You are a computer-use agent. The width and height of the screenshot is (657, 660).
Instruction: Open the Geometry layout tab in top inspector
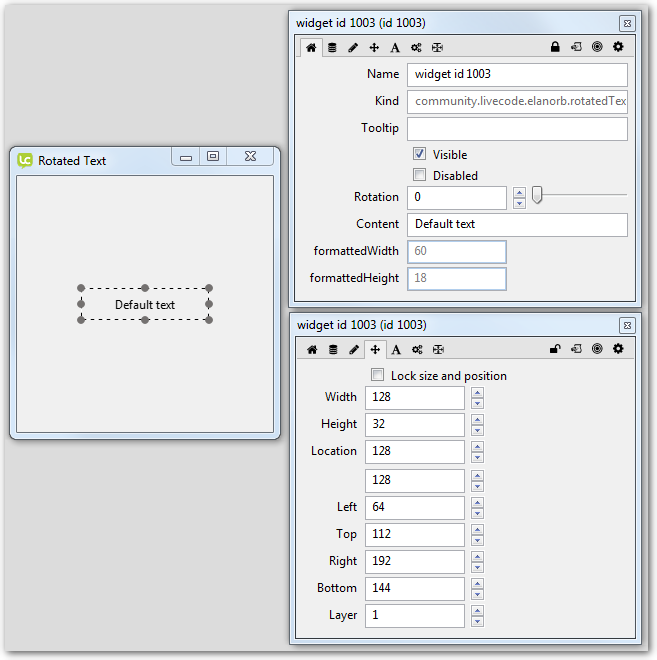437,47
